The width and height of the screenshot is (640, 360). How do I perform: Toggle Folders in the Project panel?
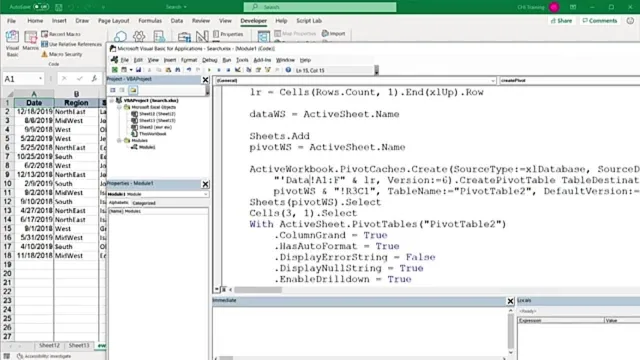click(x=133, y=90)
